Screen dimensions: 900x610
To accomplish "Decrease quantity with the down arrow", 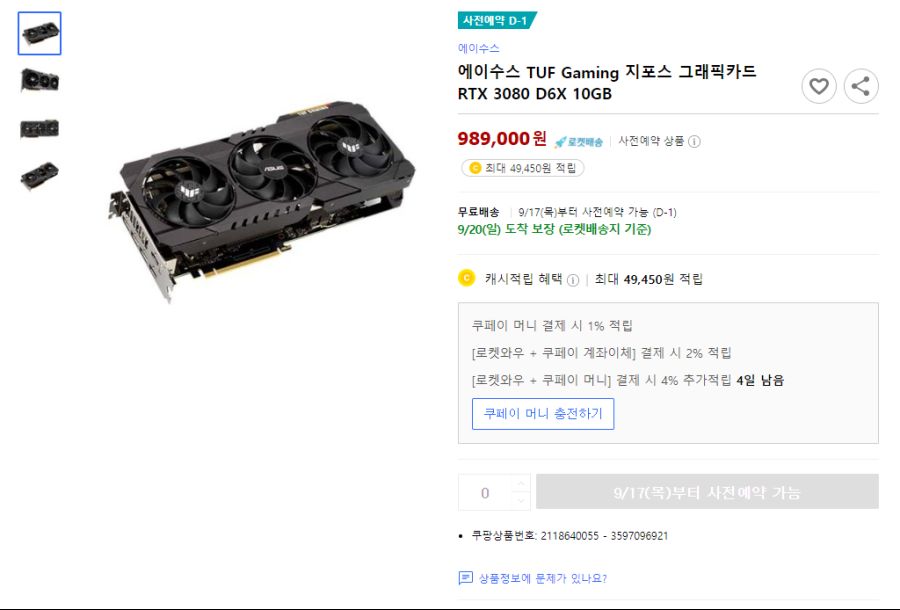I will pos(521,501).
